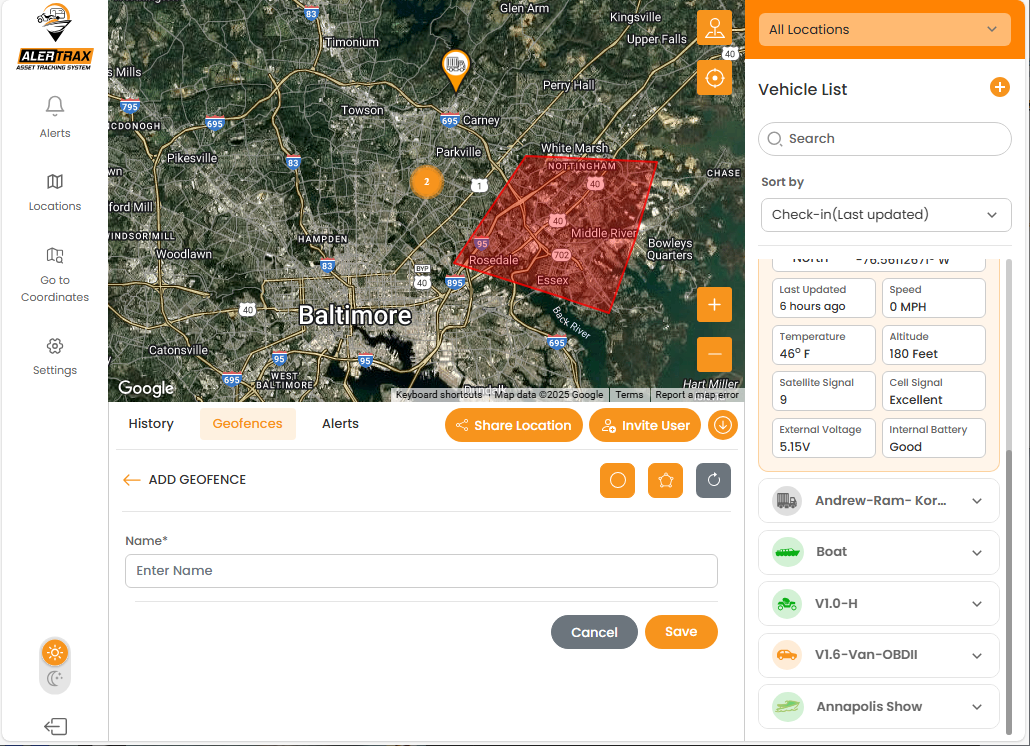Image resolution: width=1030 pixels, height=746 pixels.
Task: Expand the Boat vehicle row
Action: click(878, 552)
